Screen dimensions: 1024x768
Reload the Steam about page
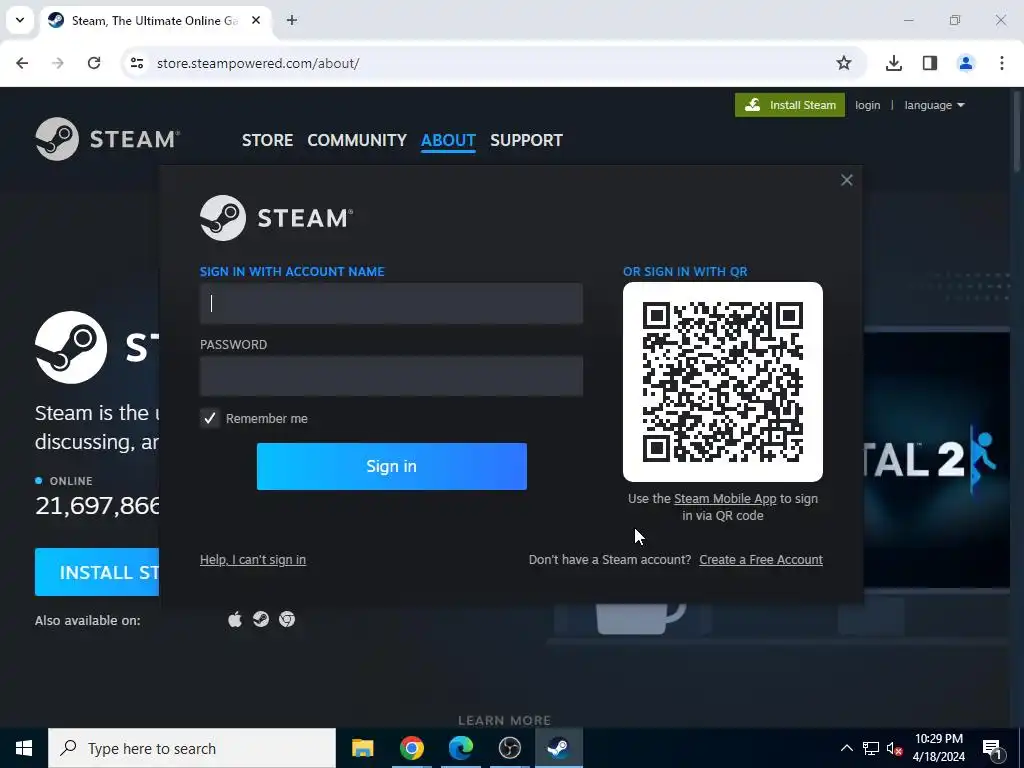pyautogui.click(x=94, y=63)
